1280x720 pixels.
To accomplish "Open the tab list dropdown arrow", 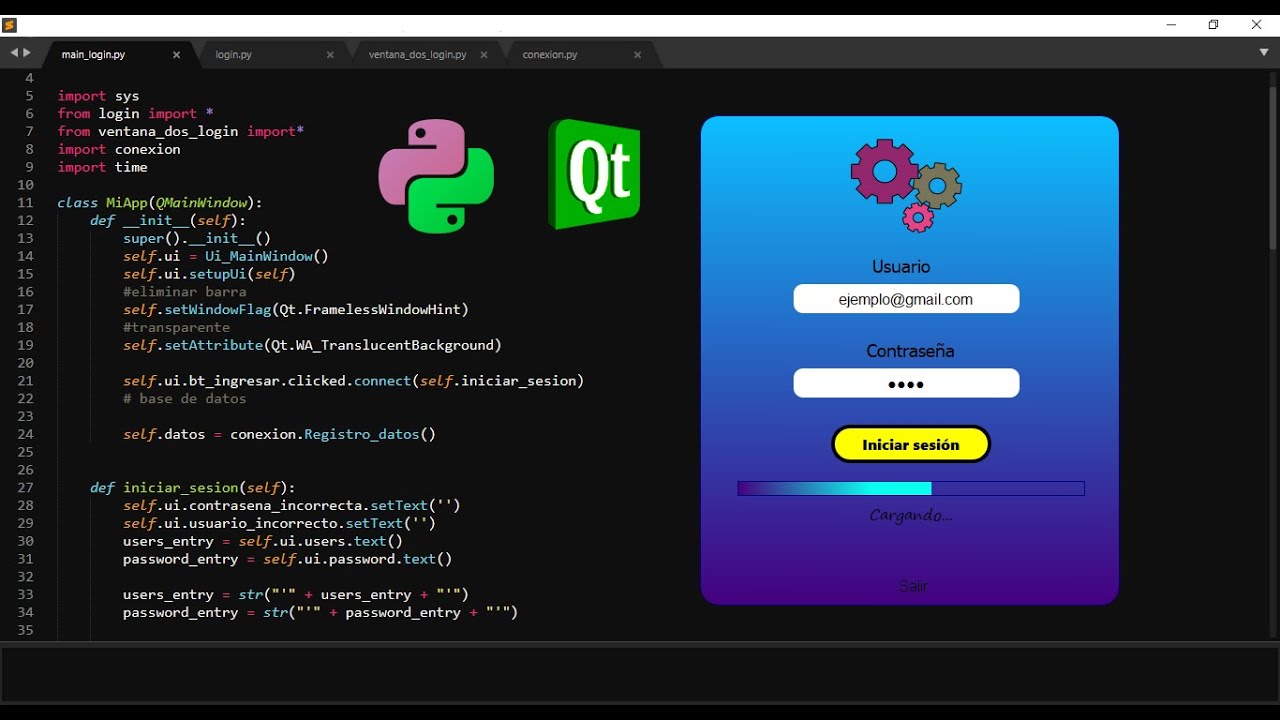I will point(1264,52).
